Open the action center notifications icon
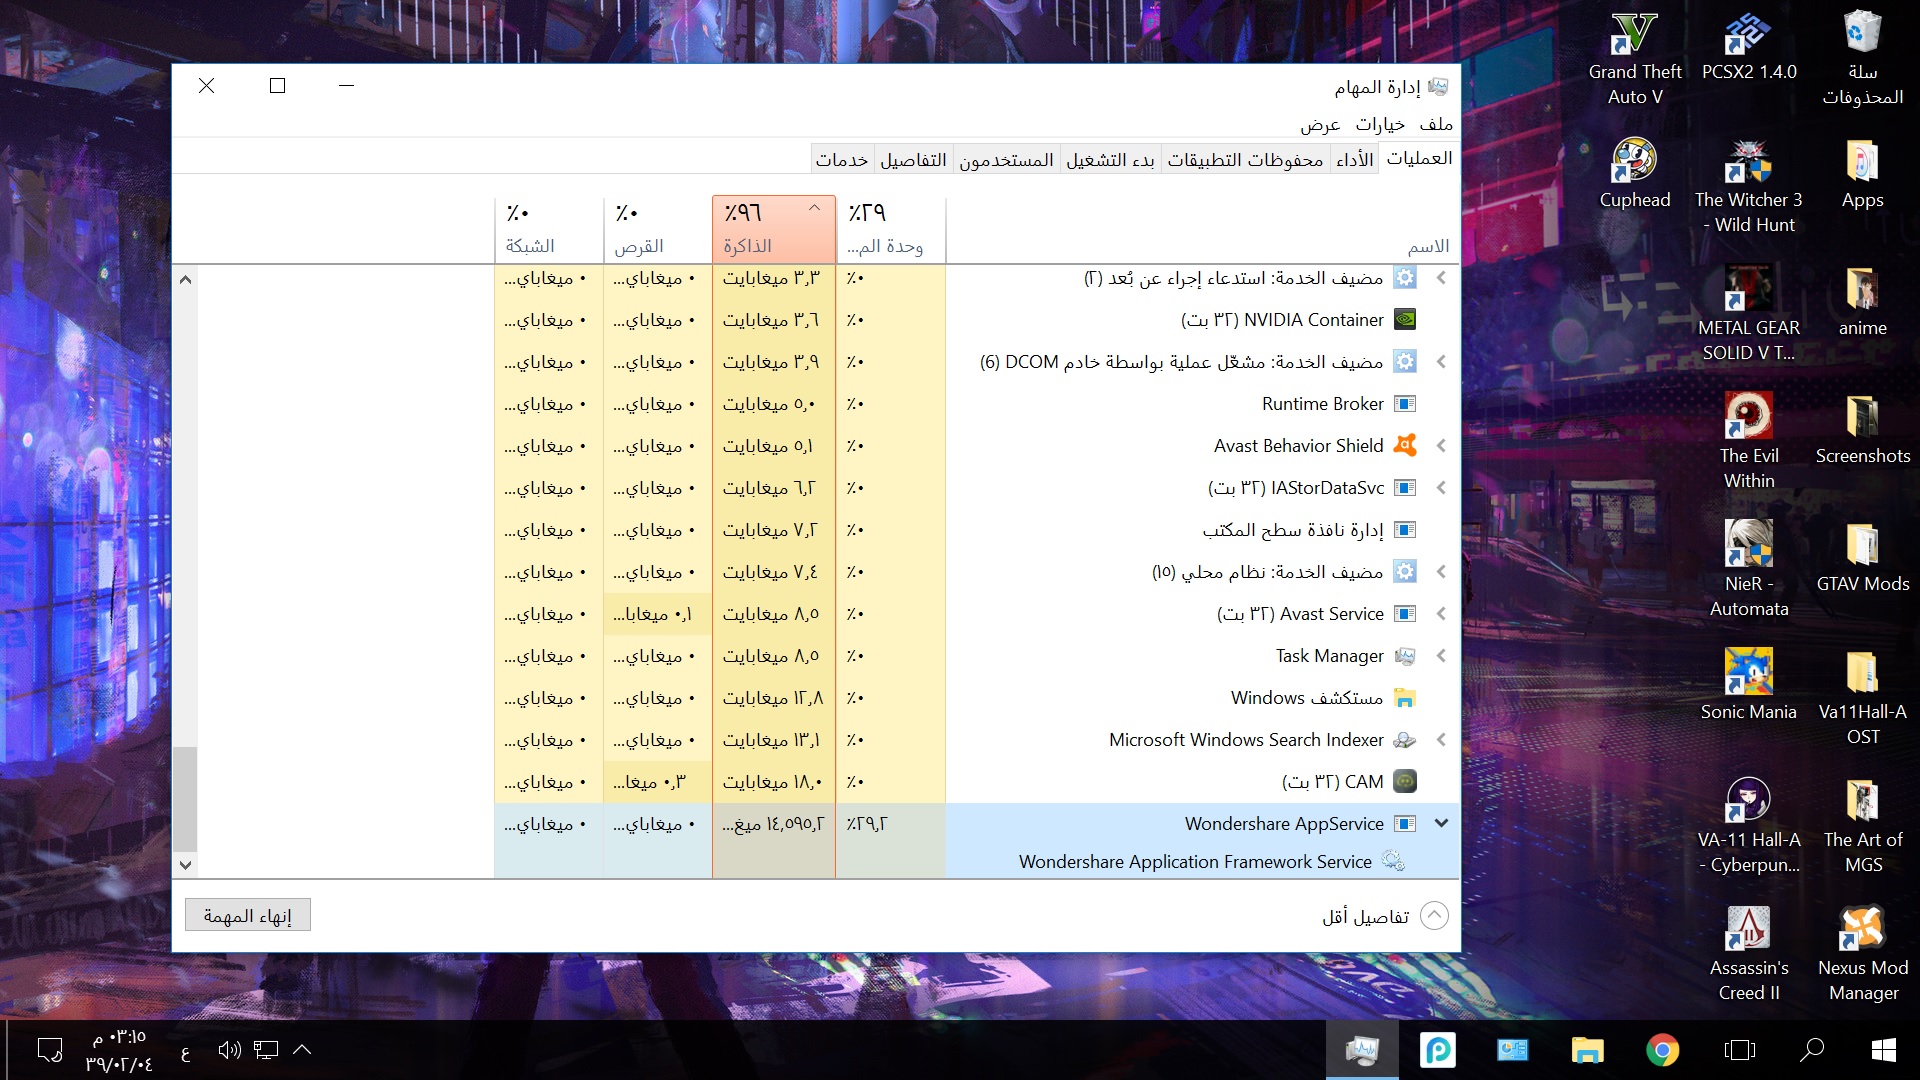Image resolution: width=1920 pixels, height=1080 pixels. tap(50, 1050)
